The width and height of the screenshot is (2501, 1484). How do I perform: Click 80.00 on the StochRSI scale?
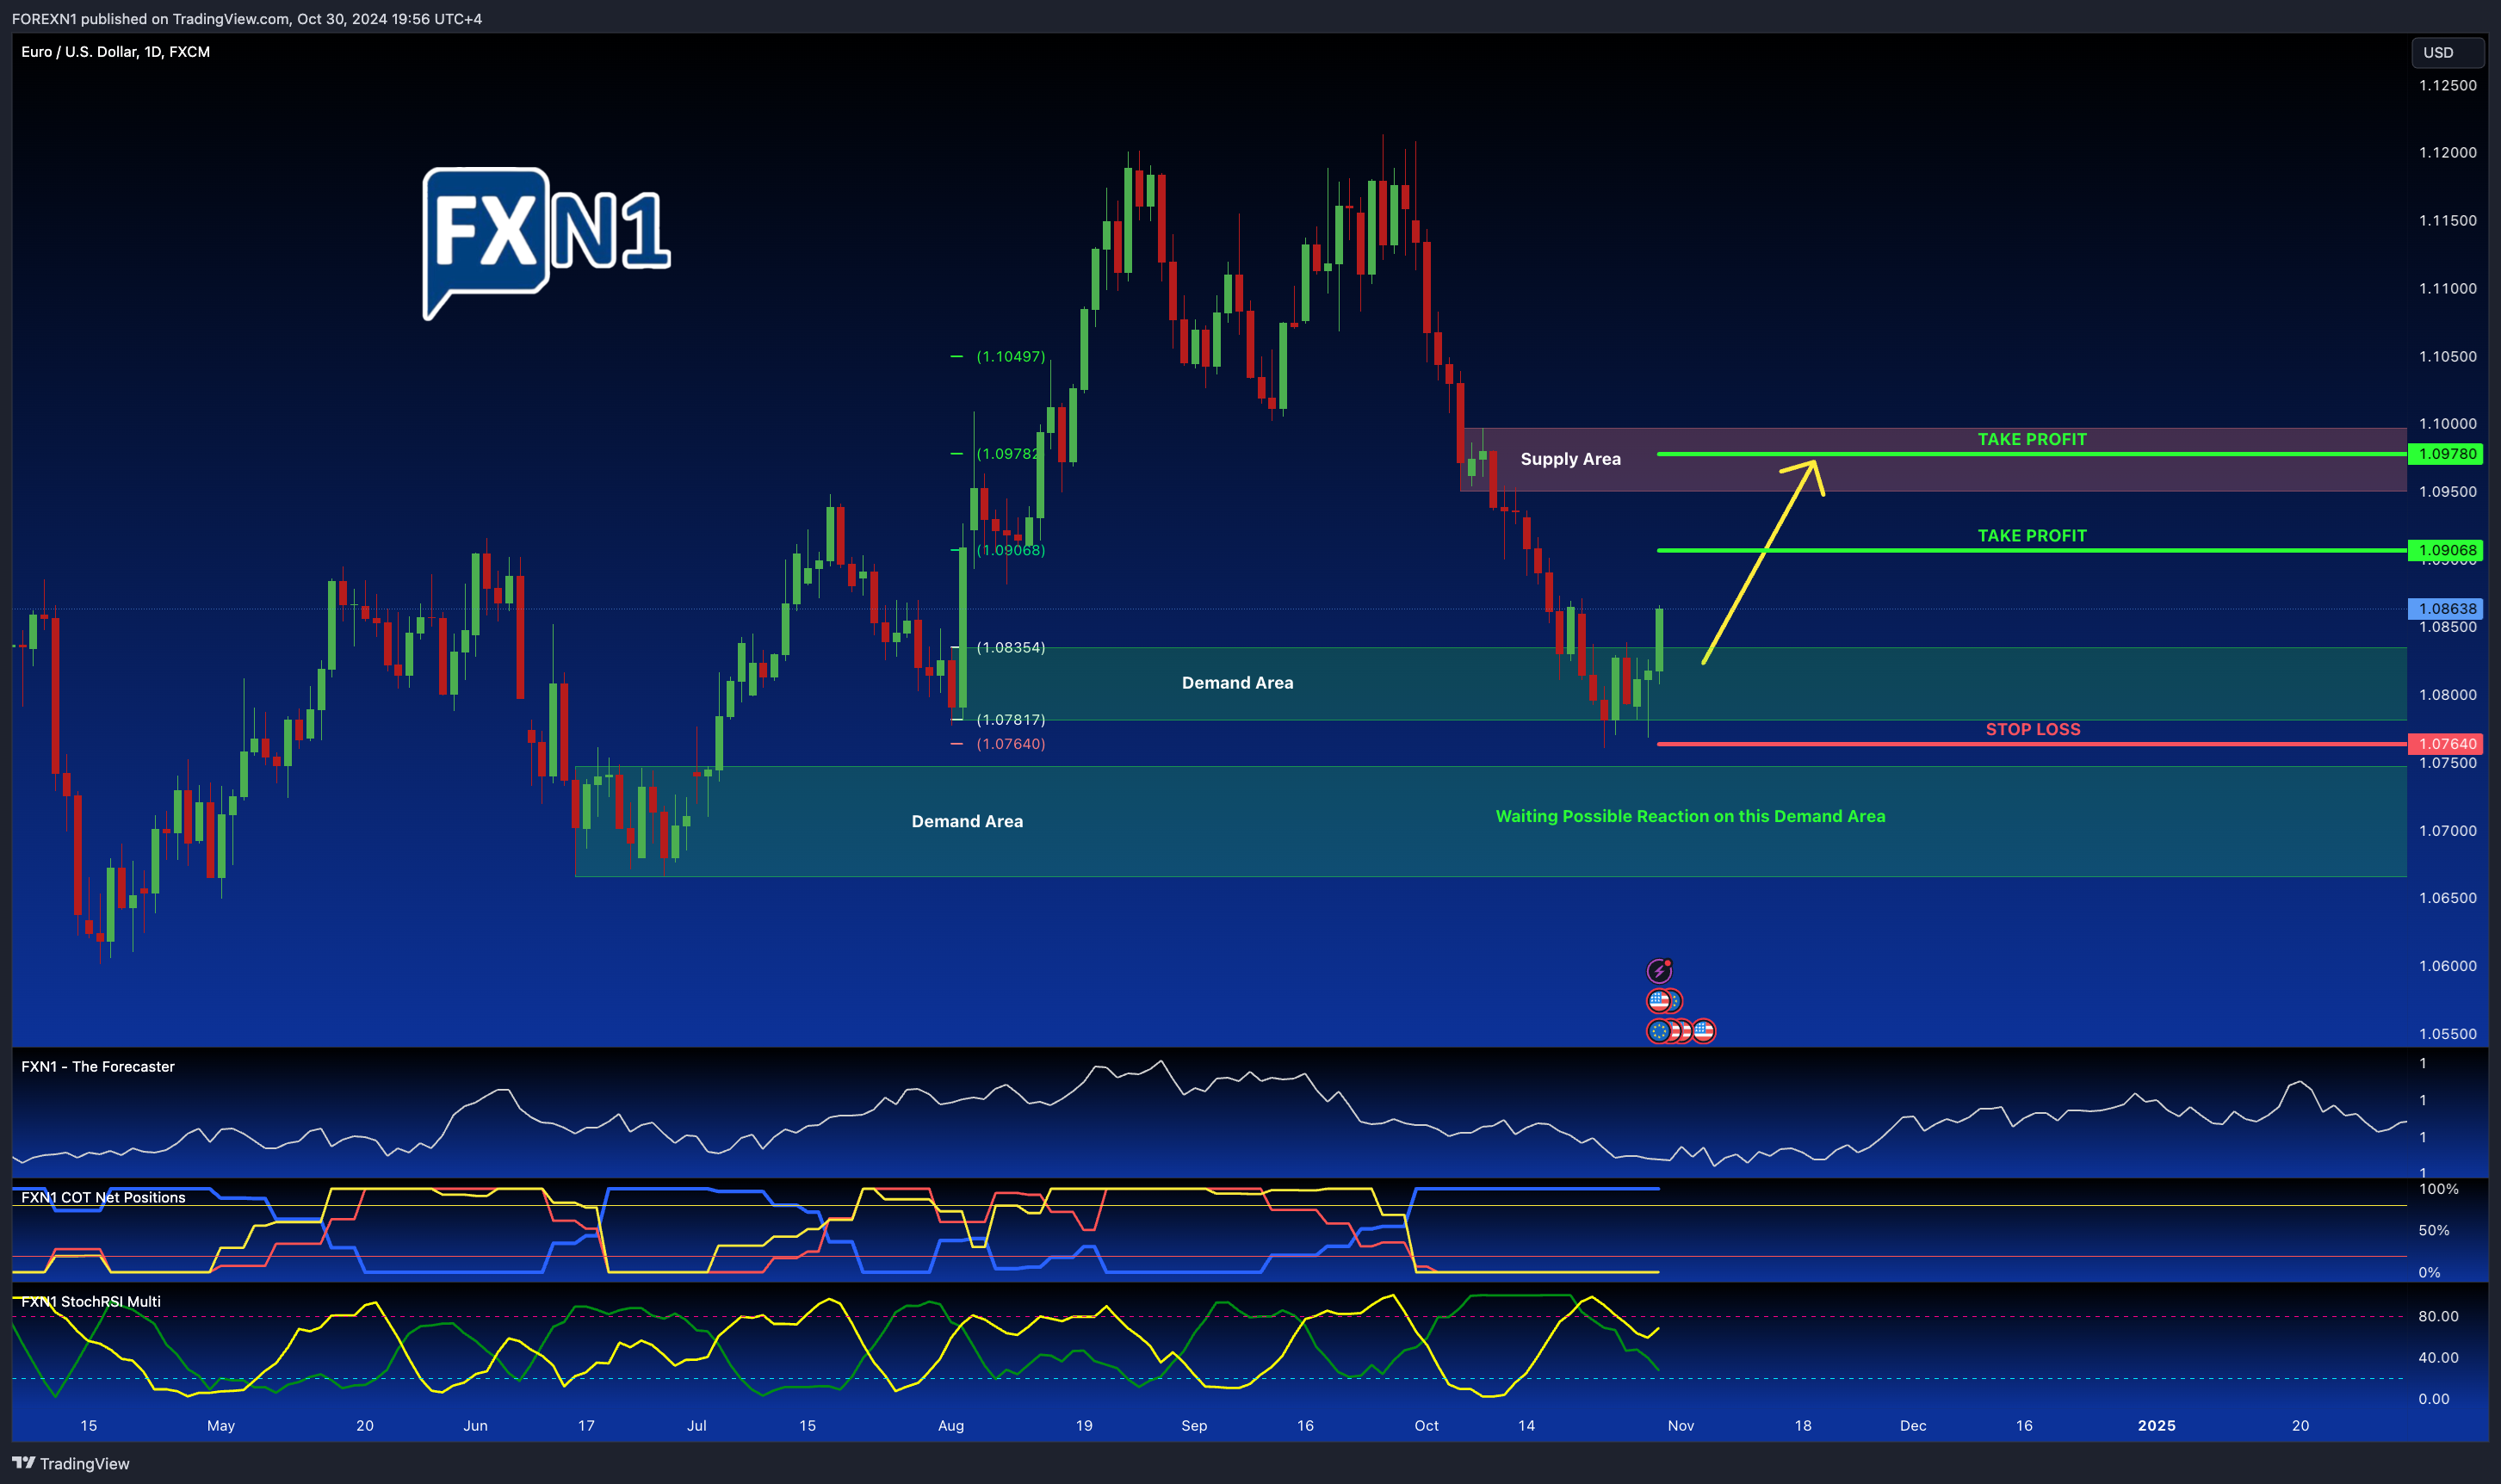tap(2438, 1316)
